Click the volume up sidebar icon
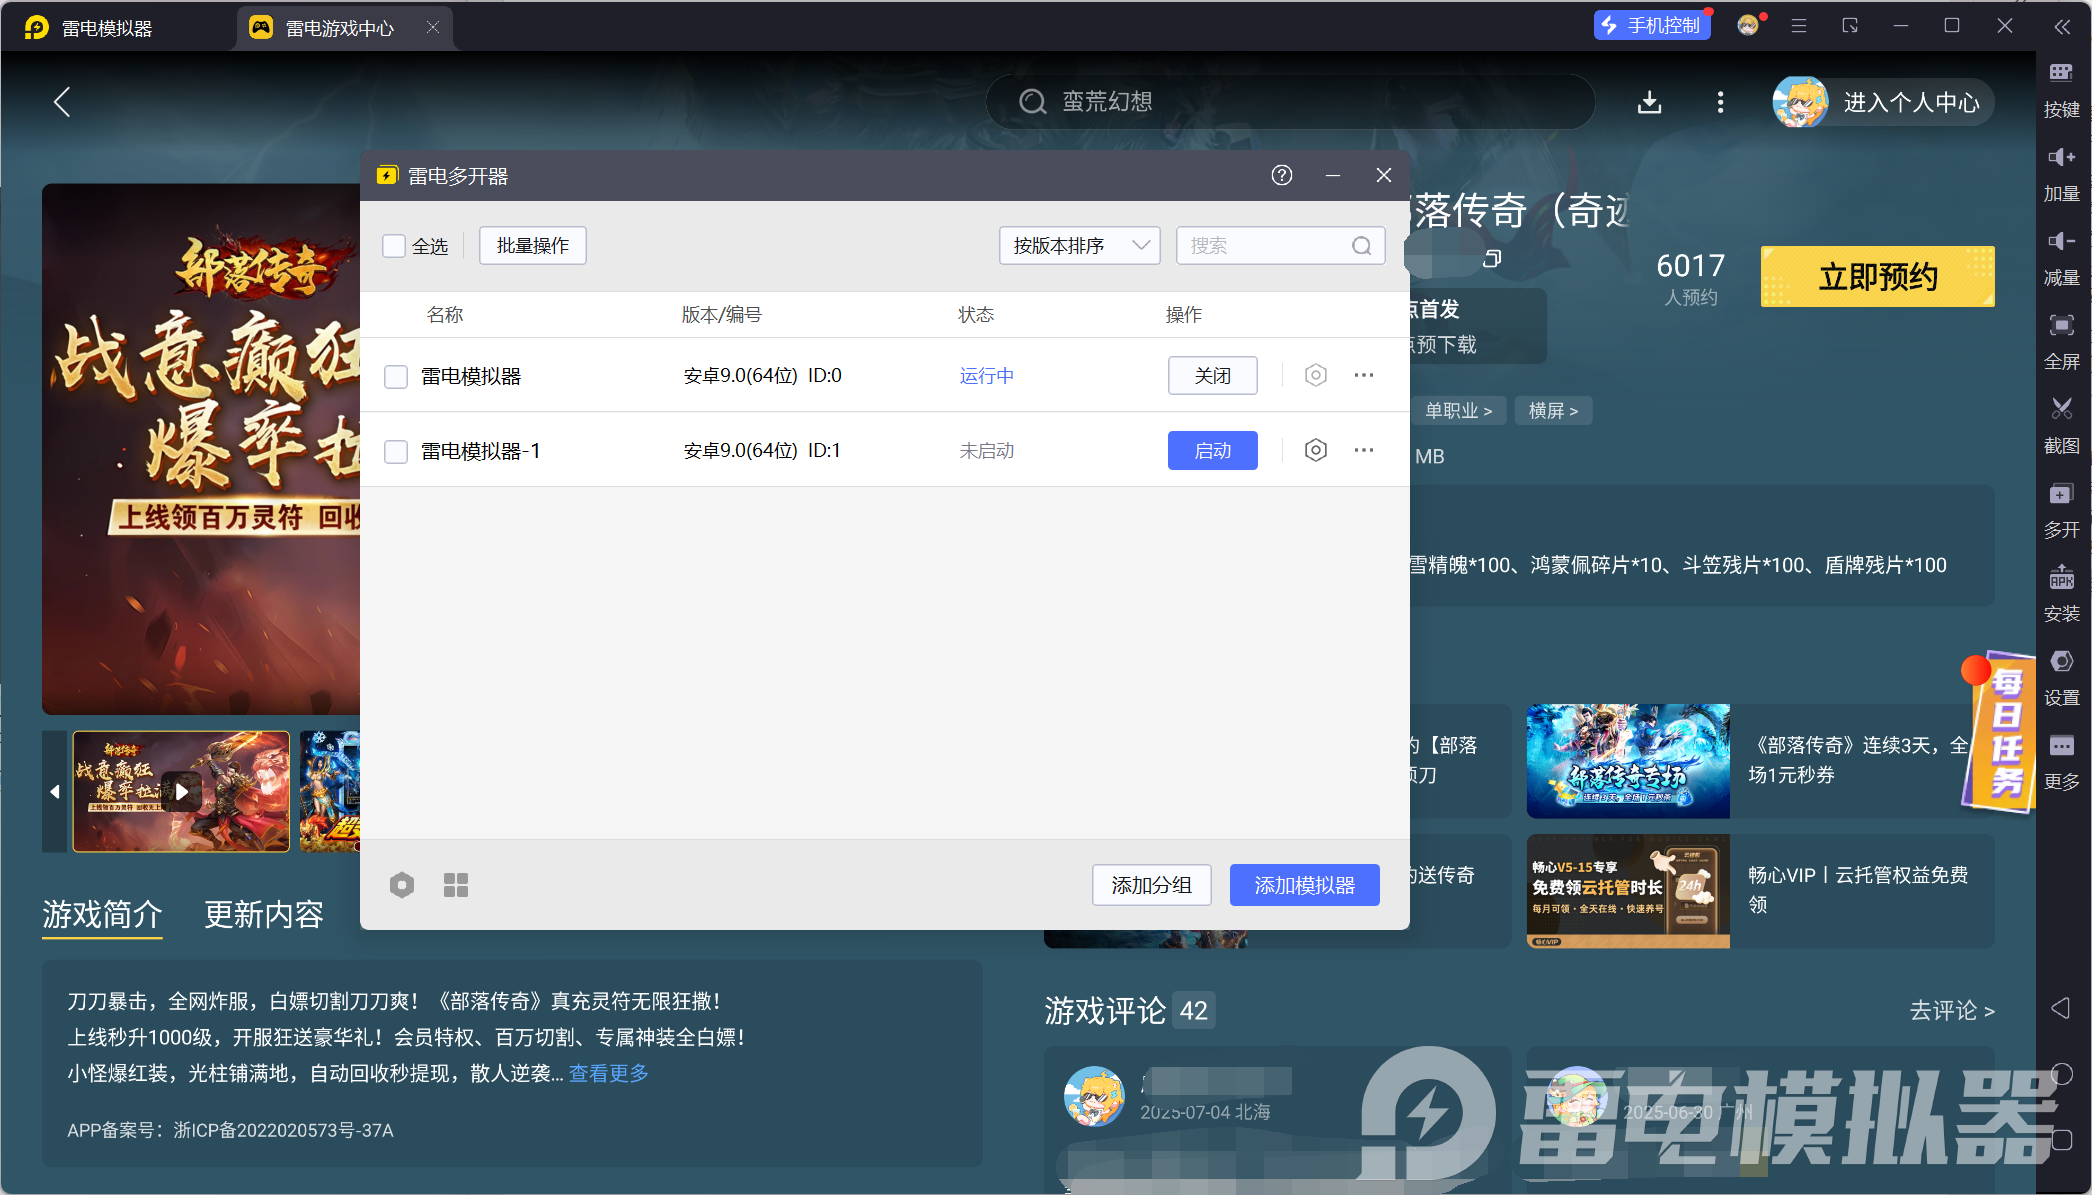The width and height of the screenshot is (2092, 1195). coord(2061,157)
